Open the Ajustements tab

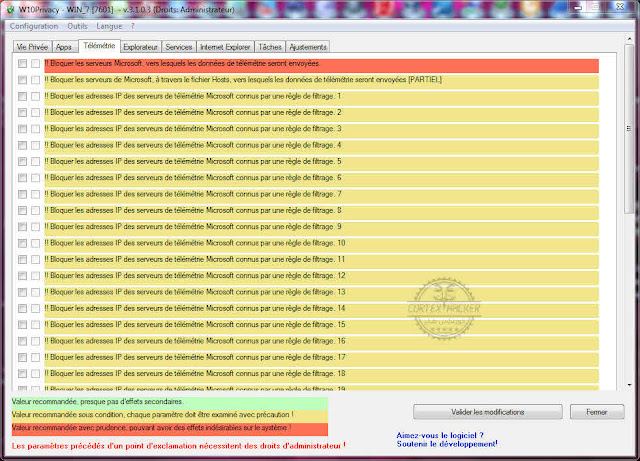tap(308, 47)
